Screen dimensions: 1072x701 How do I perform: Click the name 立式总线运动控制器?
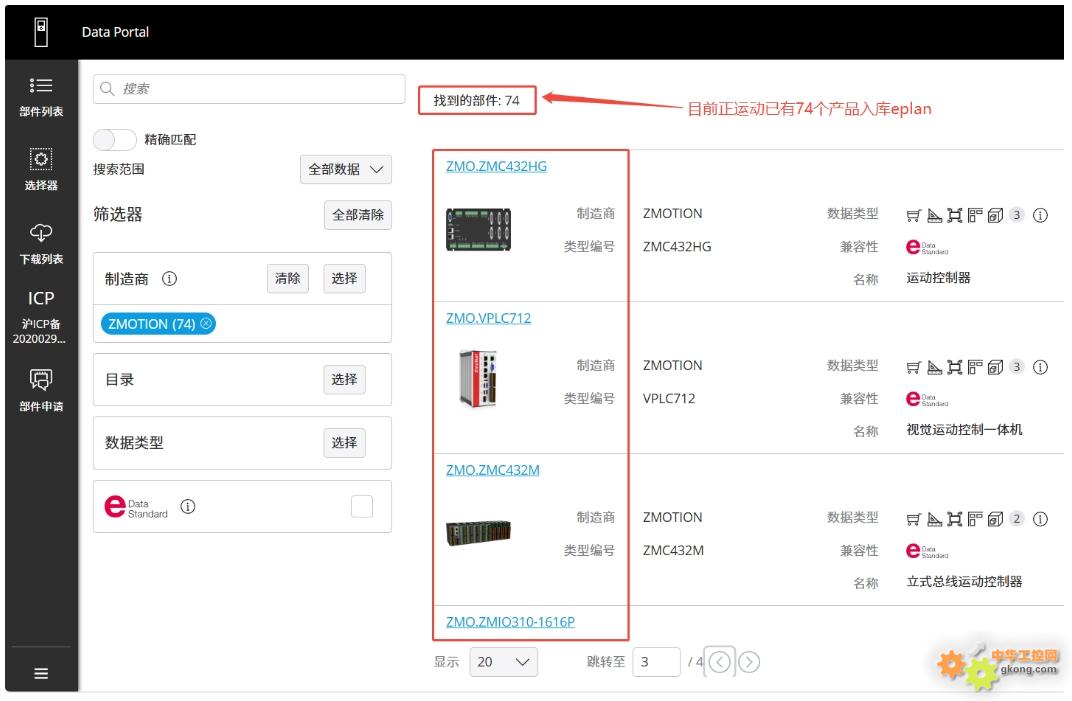pyautogui.click(x=964, y=581)
